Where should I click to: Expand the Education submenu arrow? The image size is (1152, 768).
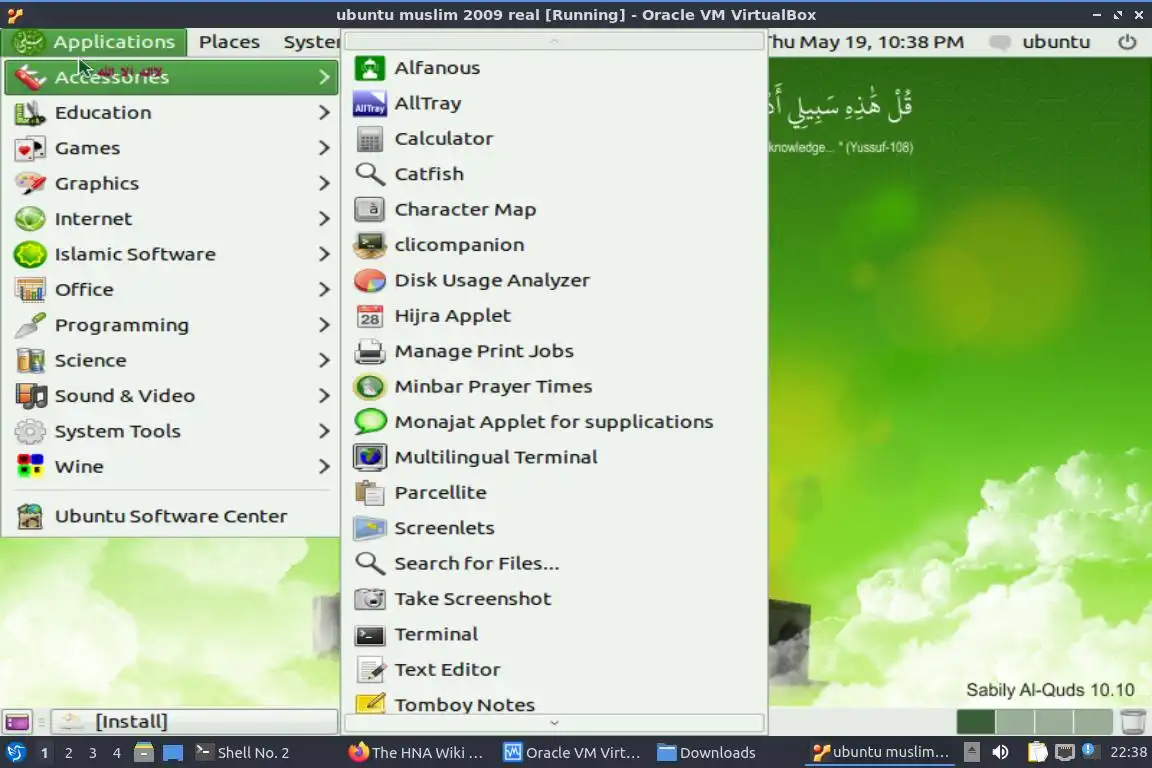[x=324, y=112]
